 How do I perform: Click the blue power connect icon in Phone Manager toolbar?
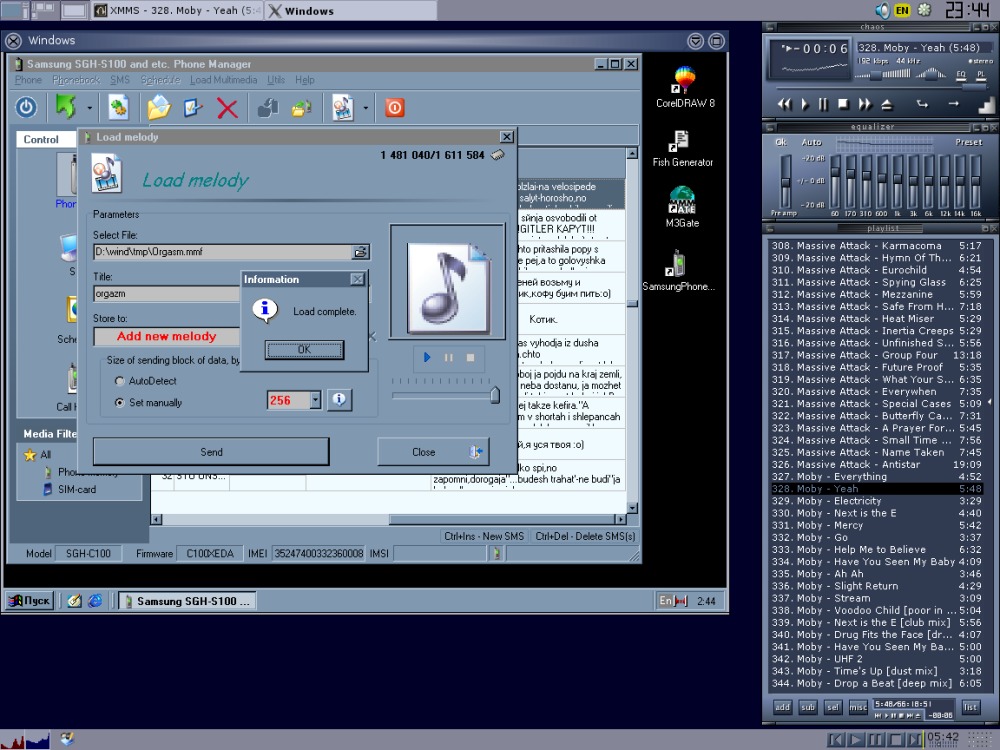(26, 107)
